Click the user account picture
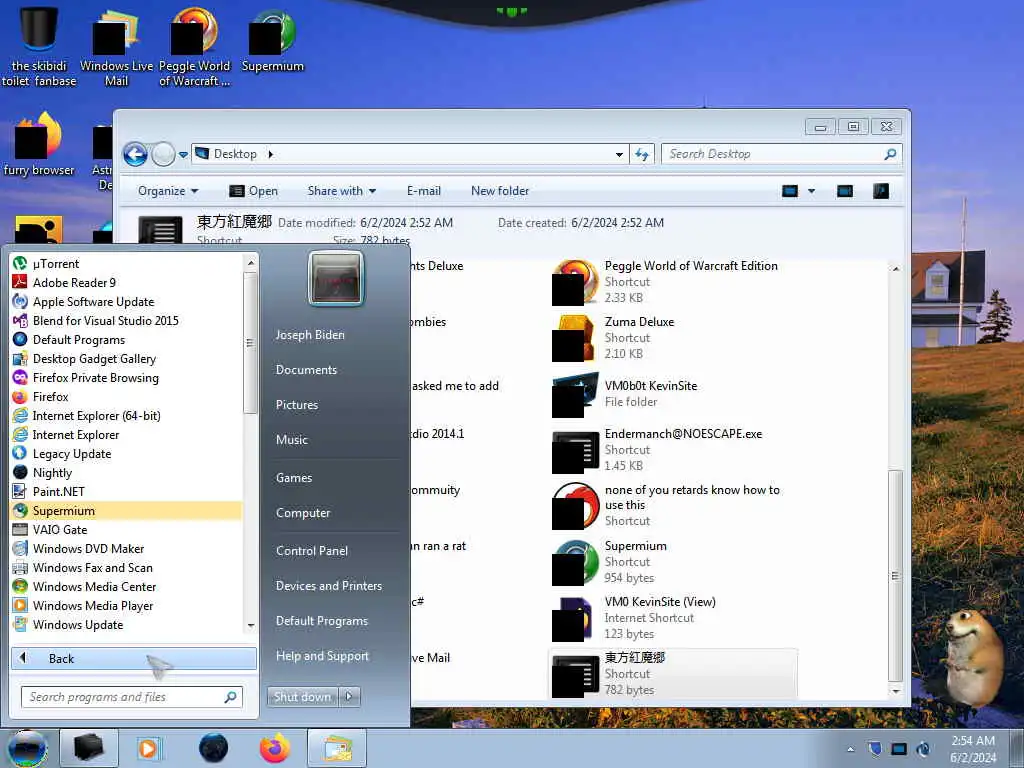The image size is (1024, 768). click(336, 279)
